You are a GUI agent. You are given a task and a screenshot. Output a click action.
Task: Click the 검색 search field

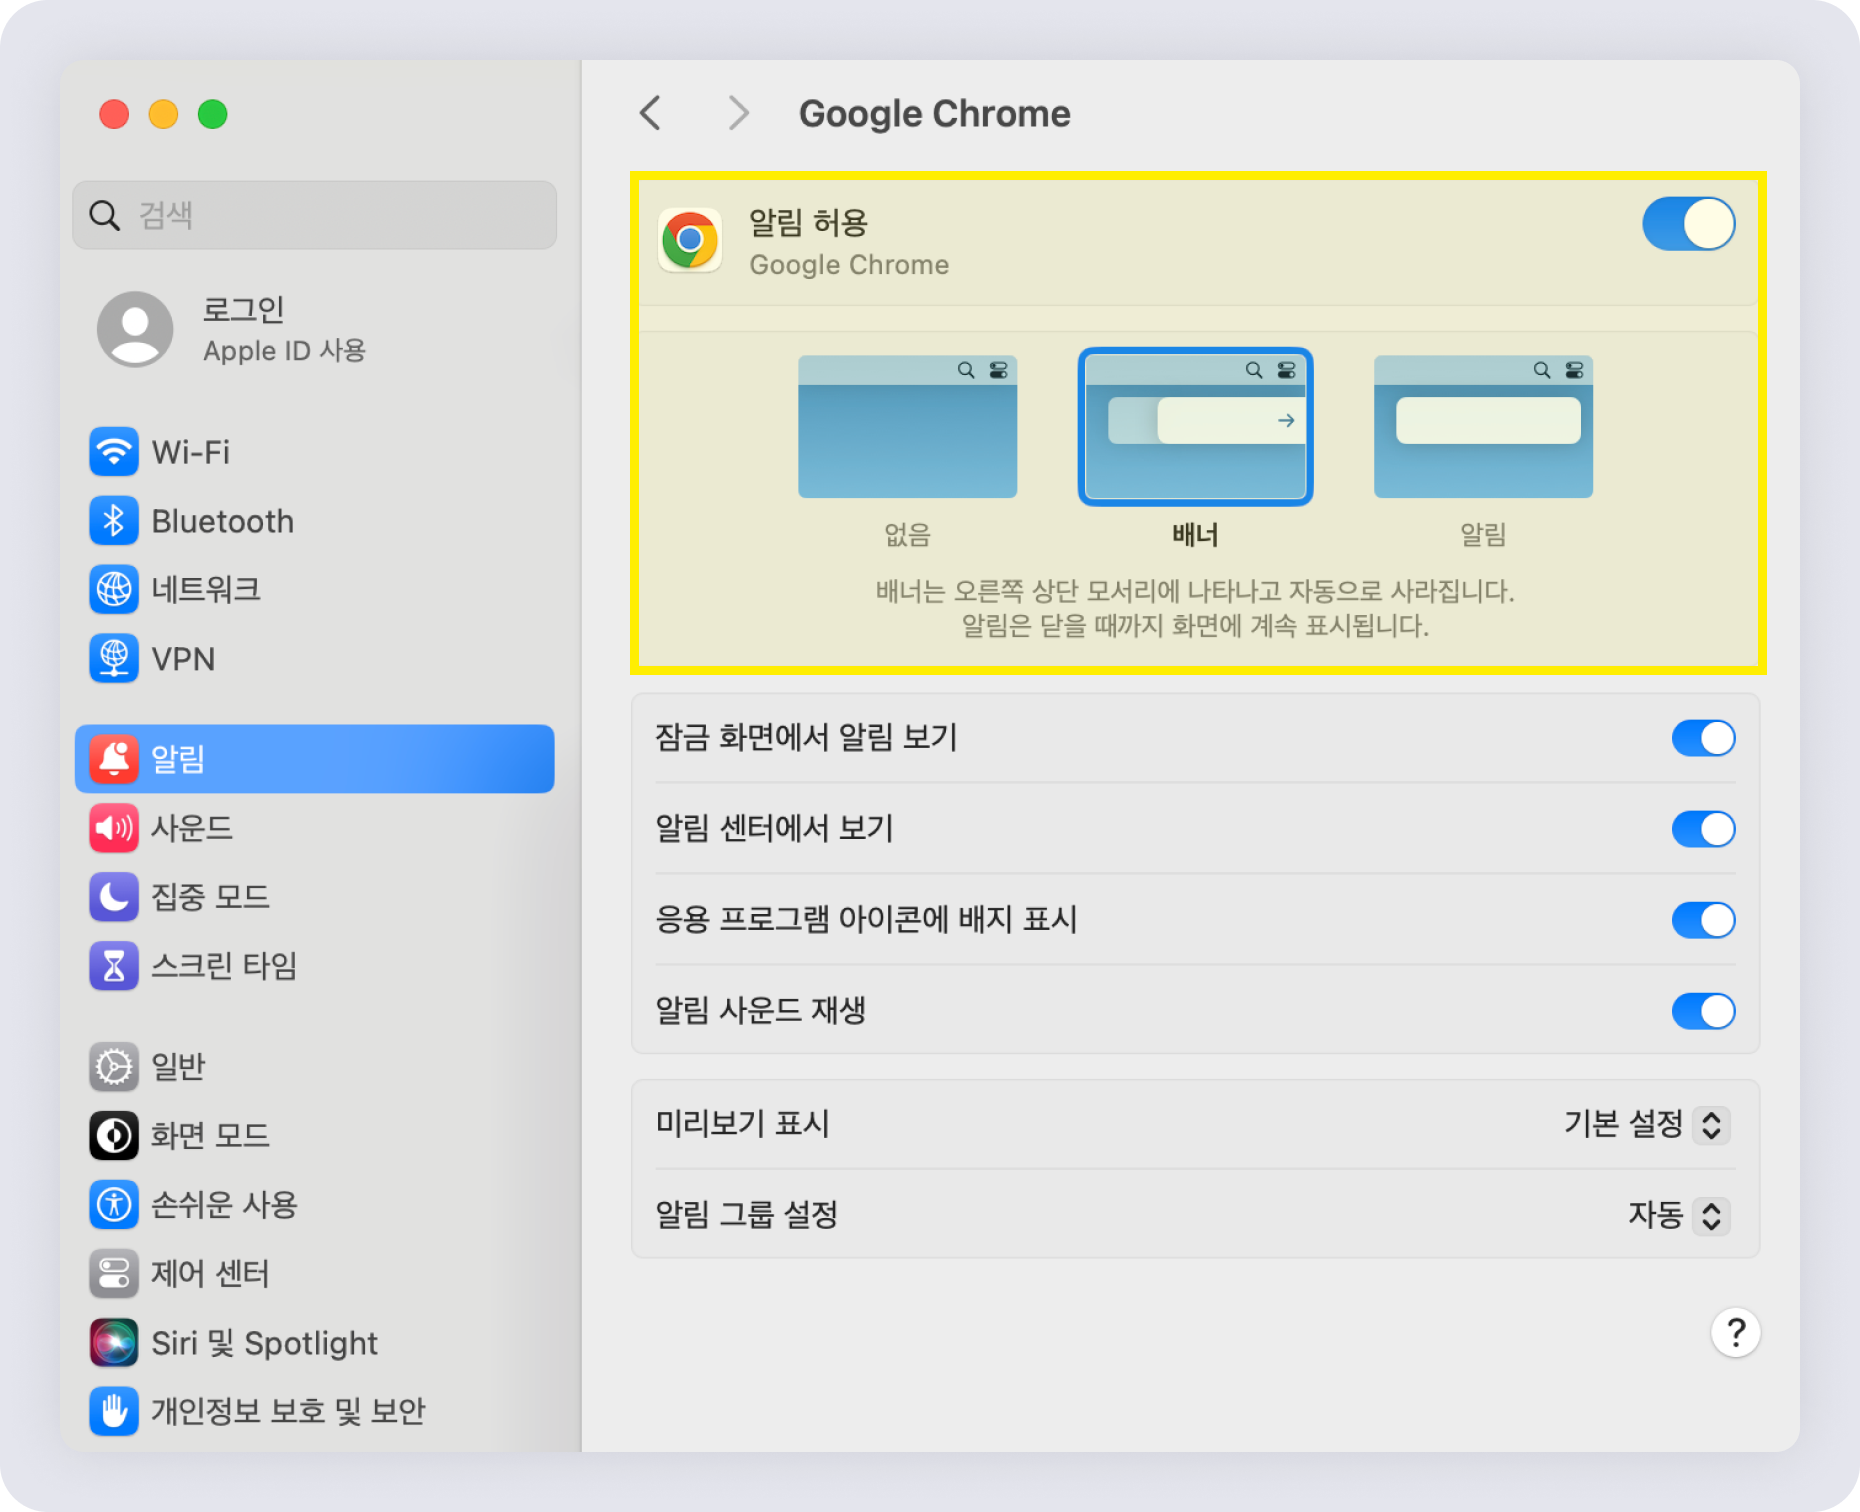pos(314,215)
